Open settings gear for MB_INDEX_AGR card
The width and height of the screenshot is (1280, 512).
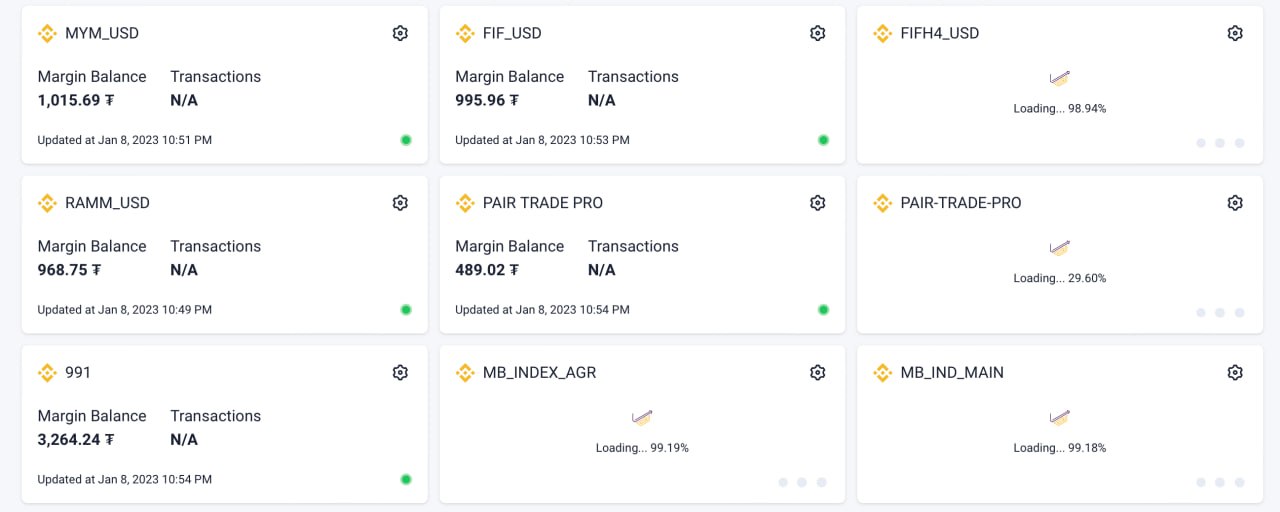pyautogui.click(x=817, y=372)
